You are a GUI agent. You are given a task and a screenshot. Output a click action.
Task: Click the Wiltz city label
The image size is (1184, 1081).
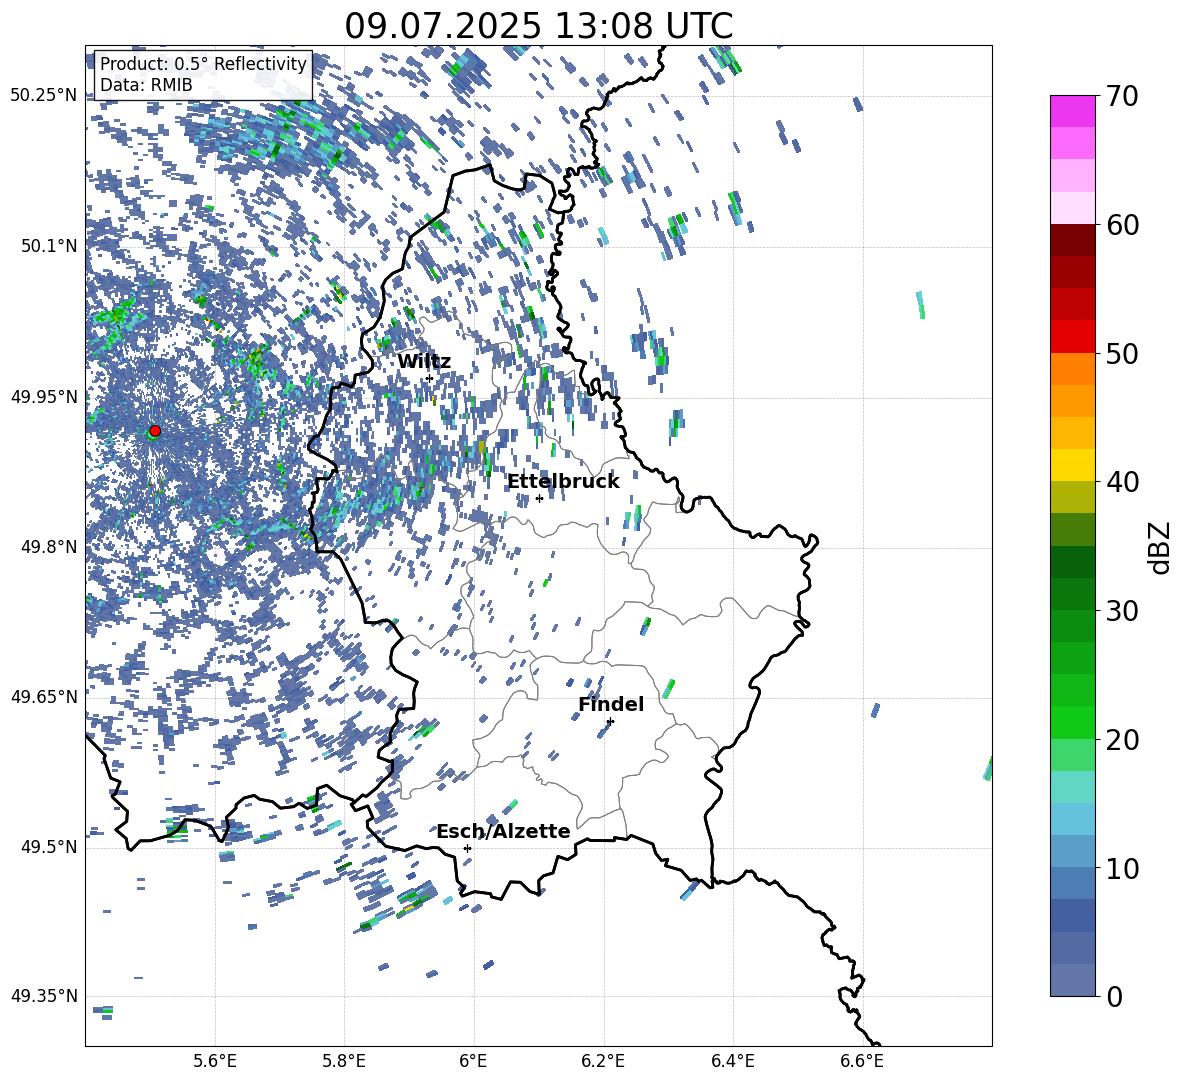coord(424,362)
